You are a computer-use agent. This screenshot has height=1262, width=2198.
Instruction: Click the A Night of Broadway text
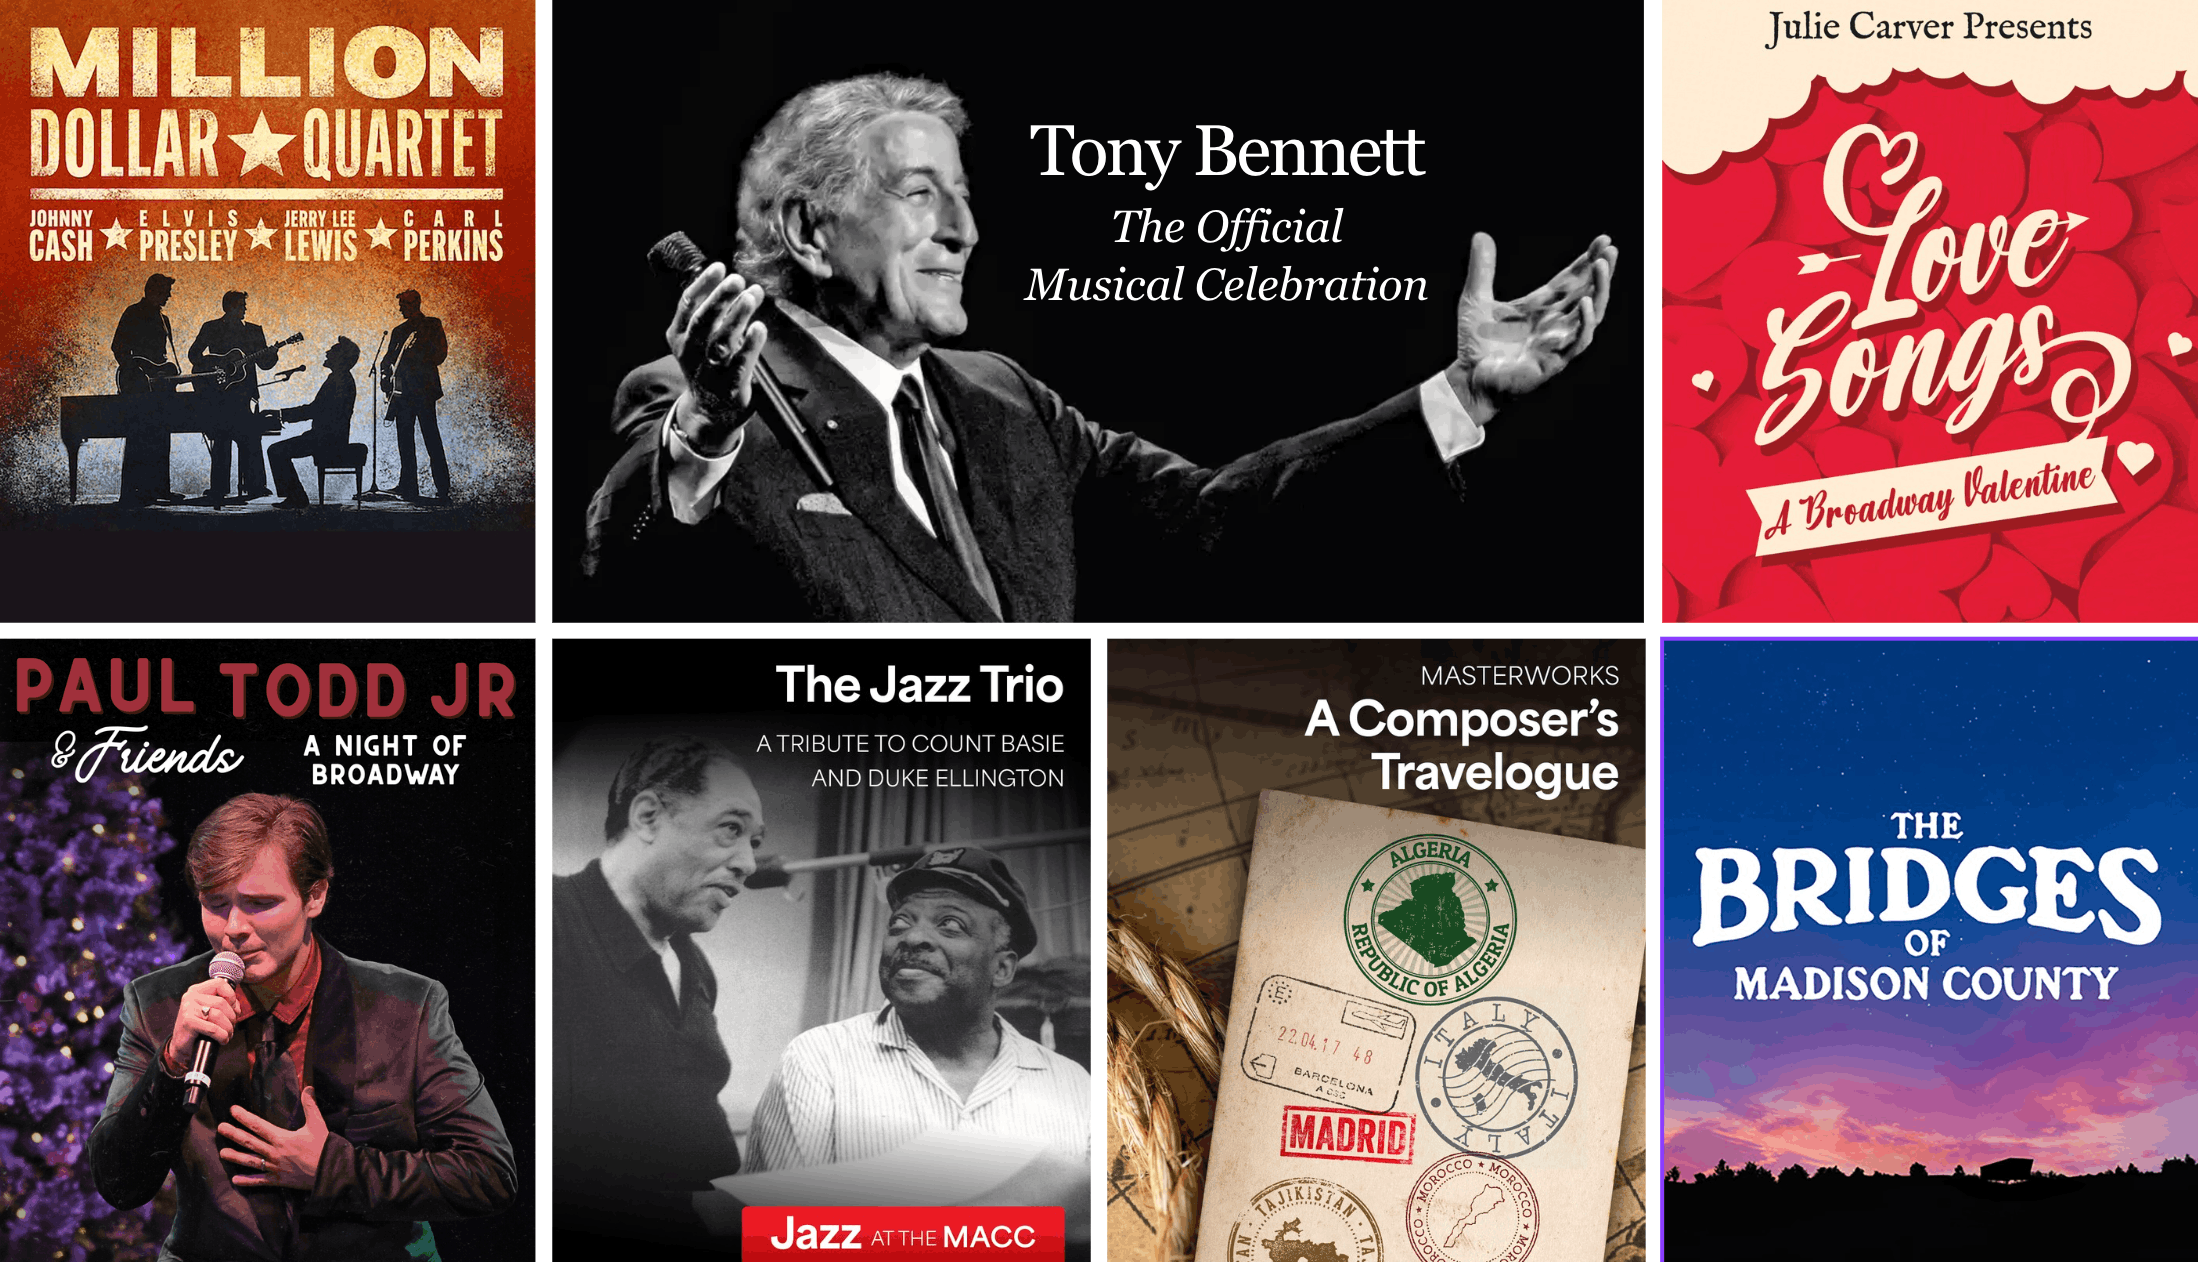(x=385, y=760)
